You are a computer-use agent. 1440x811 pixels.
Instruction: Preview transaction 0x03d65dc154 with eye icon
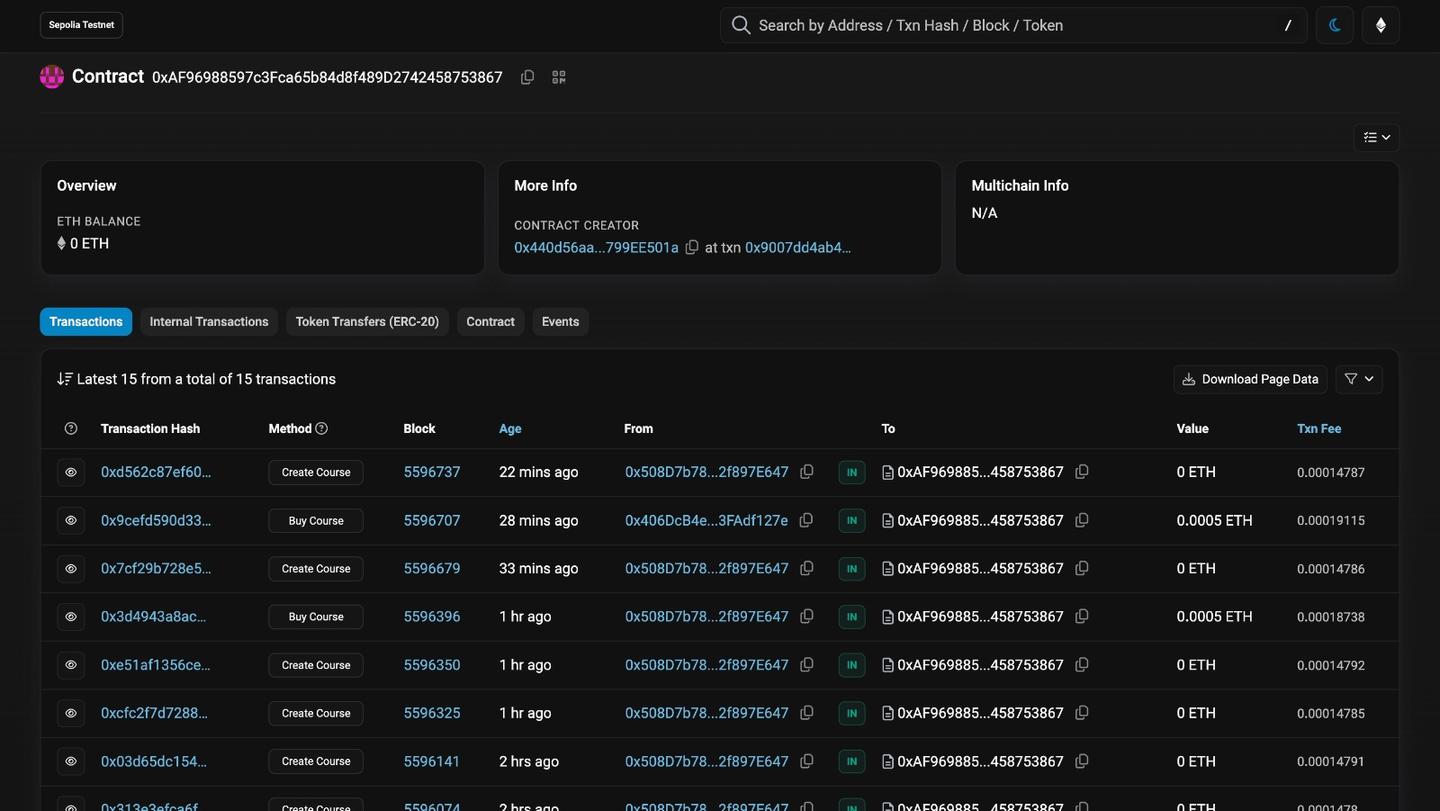pos(71,761)
